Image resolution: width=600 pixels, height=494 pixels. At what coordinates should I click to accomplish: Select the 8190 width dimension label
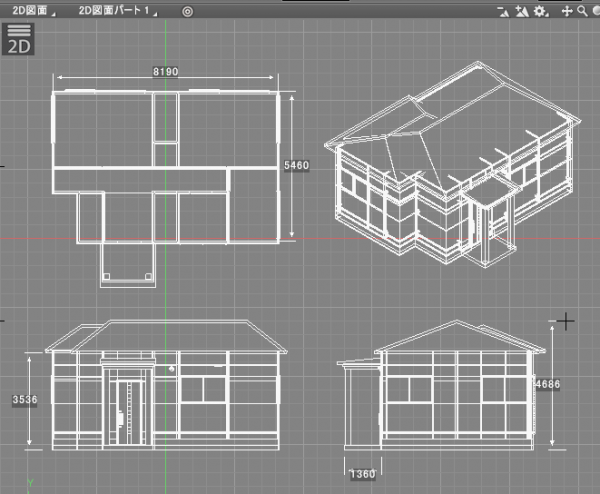(166, 73)
